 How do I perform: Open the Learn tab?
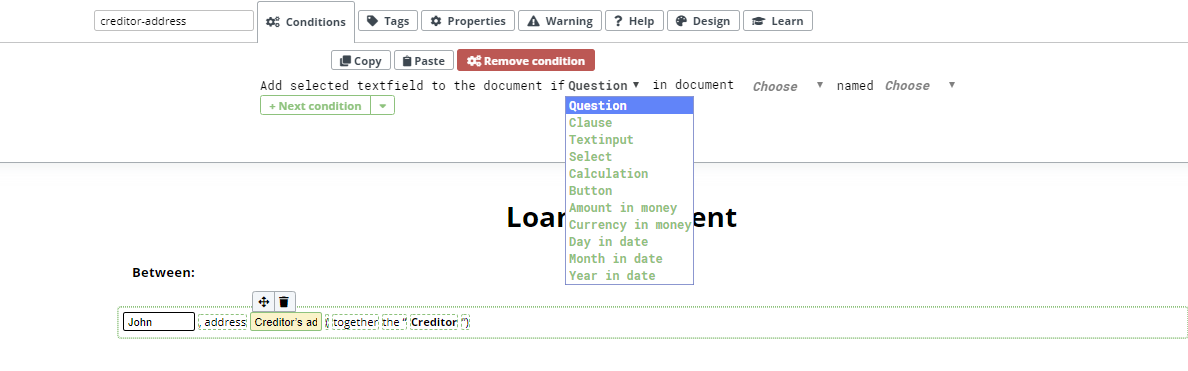(777, 20)
